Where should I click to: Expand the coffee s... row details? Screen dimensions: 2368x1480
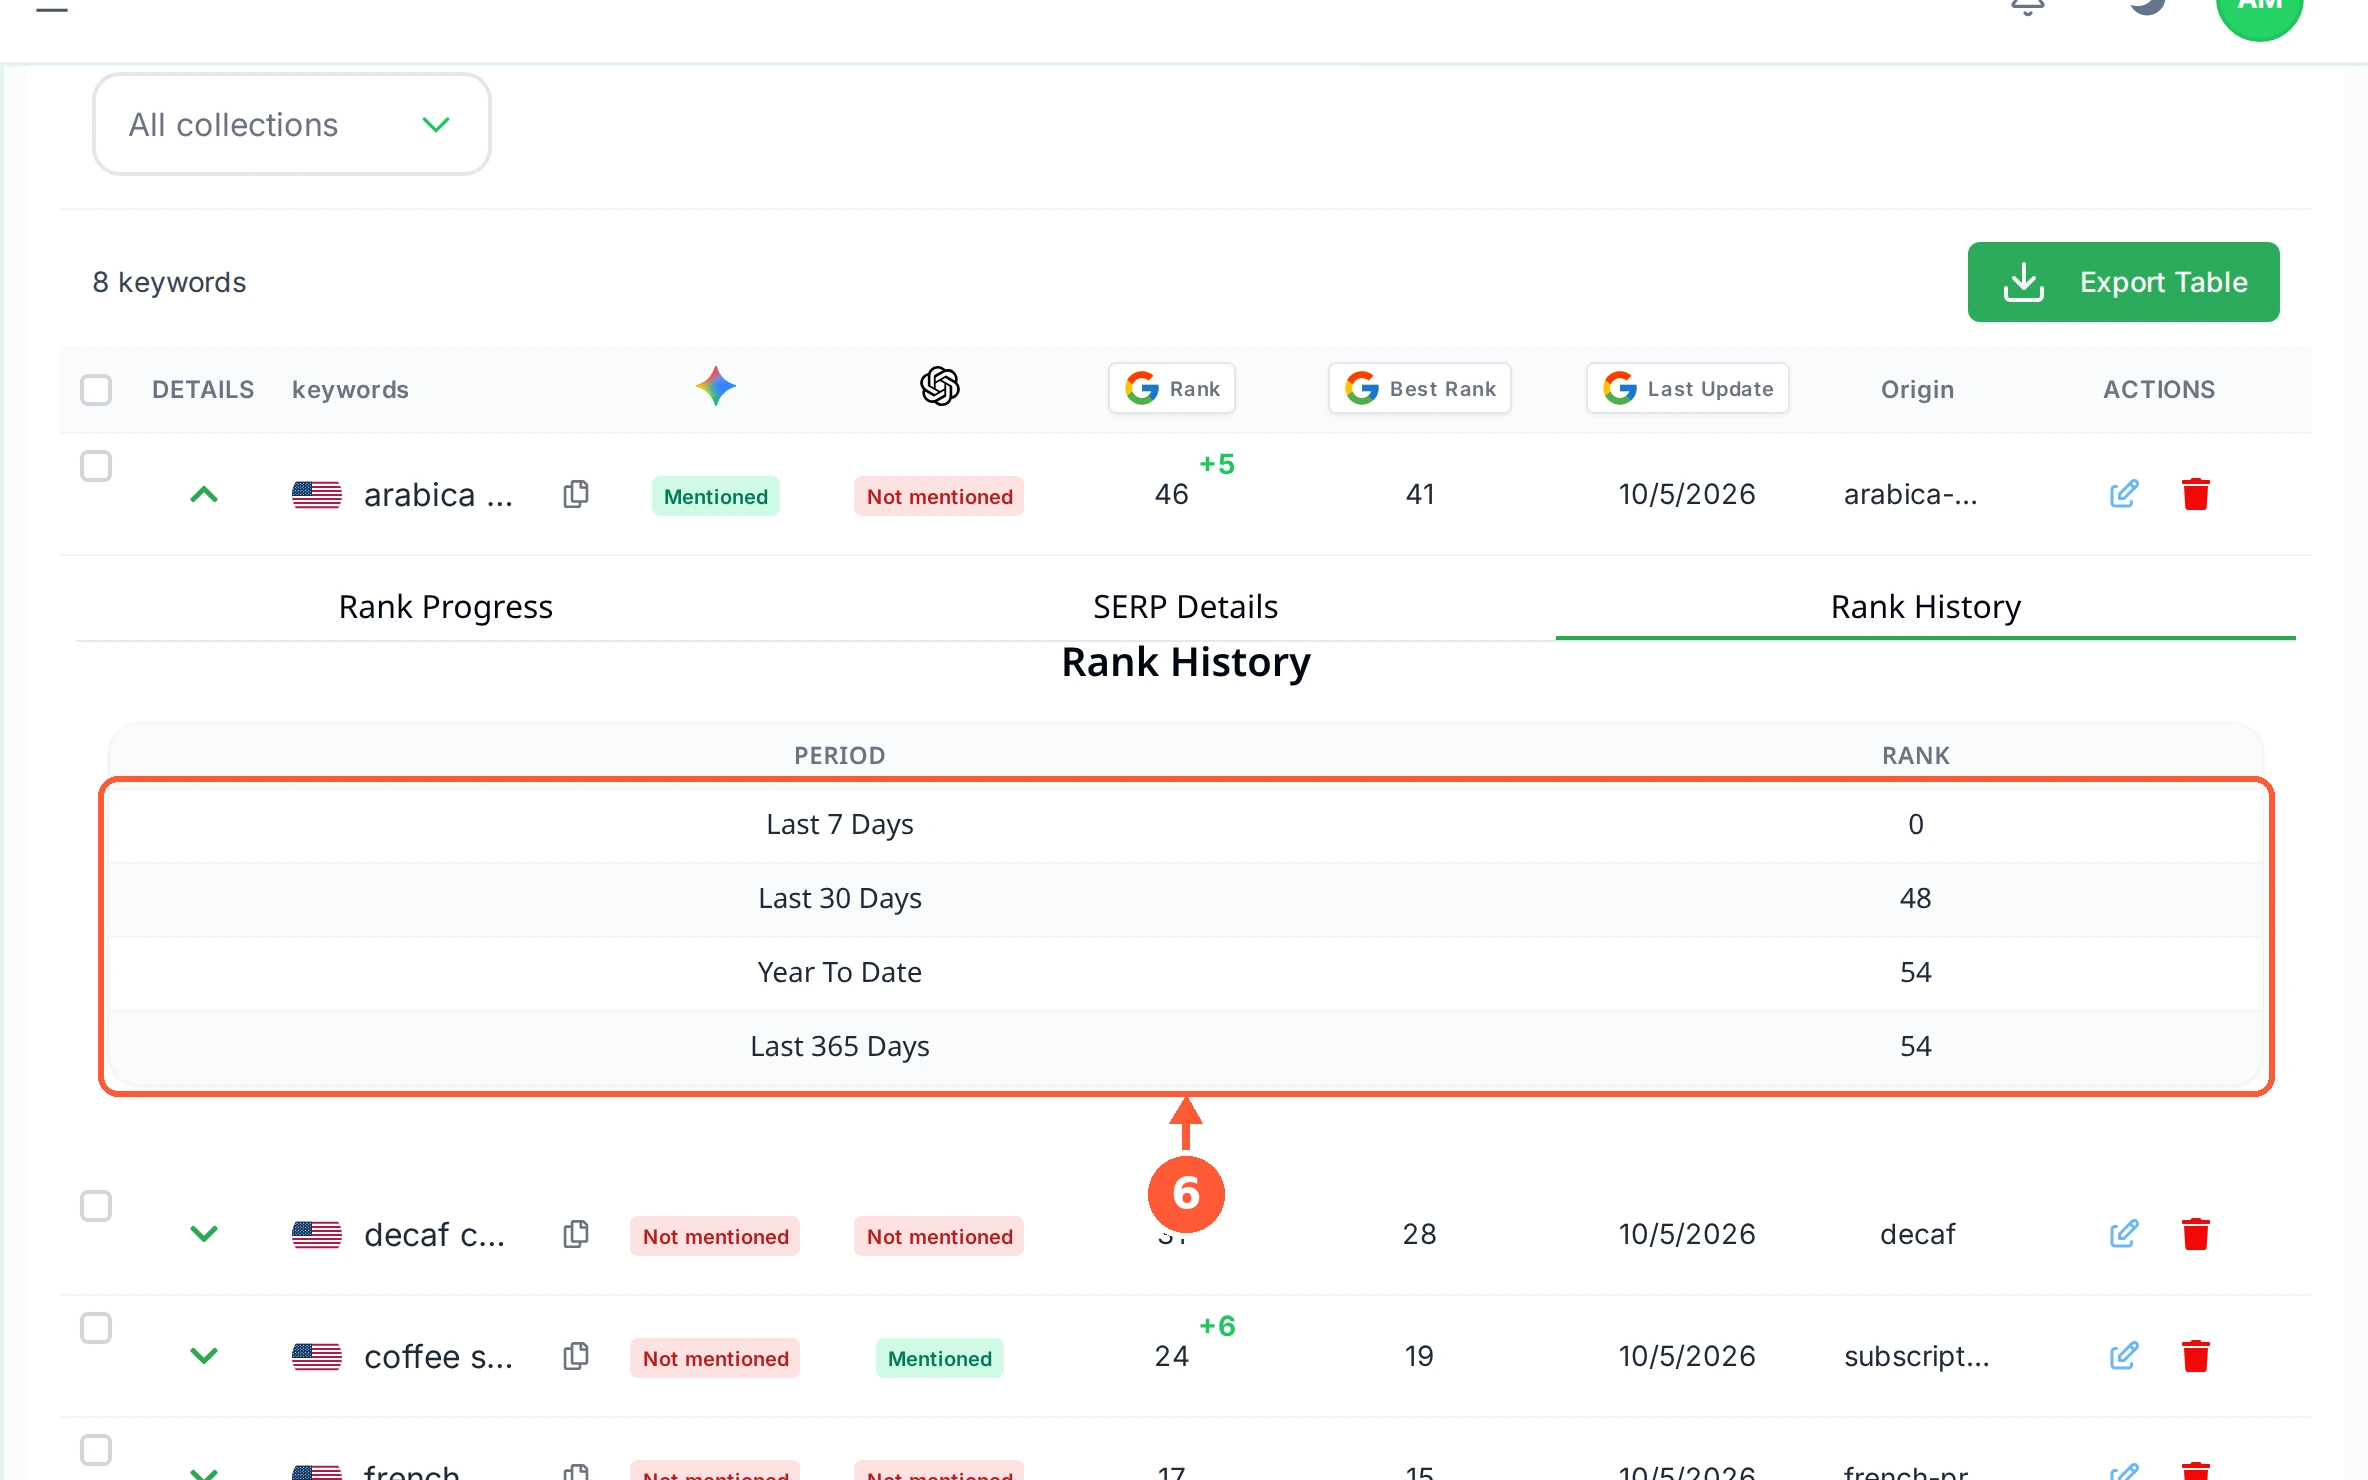point(204,1356)
